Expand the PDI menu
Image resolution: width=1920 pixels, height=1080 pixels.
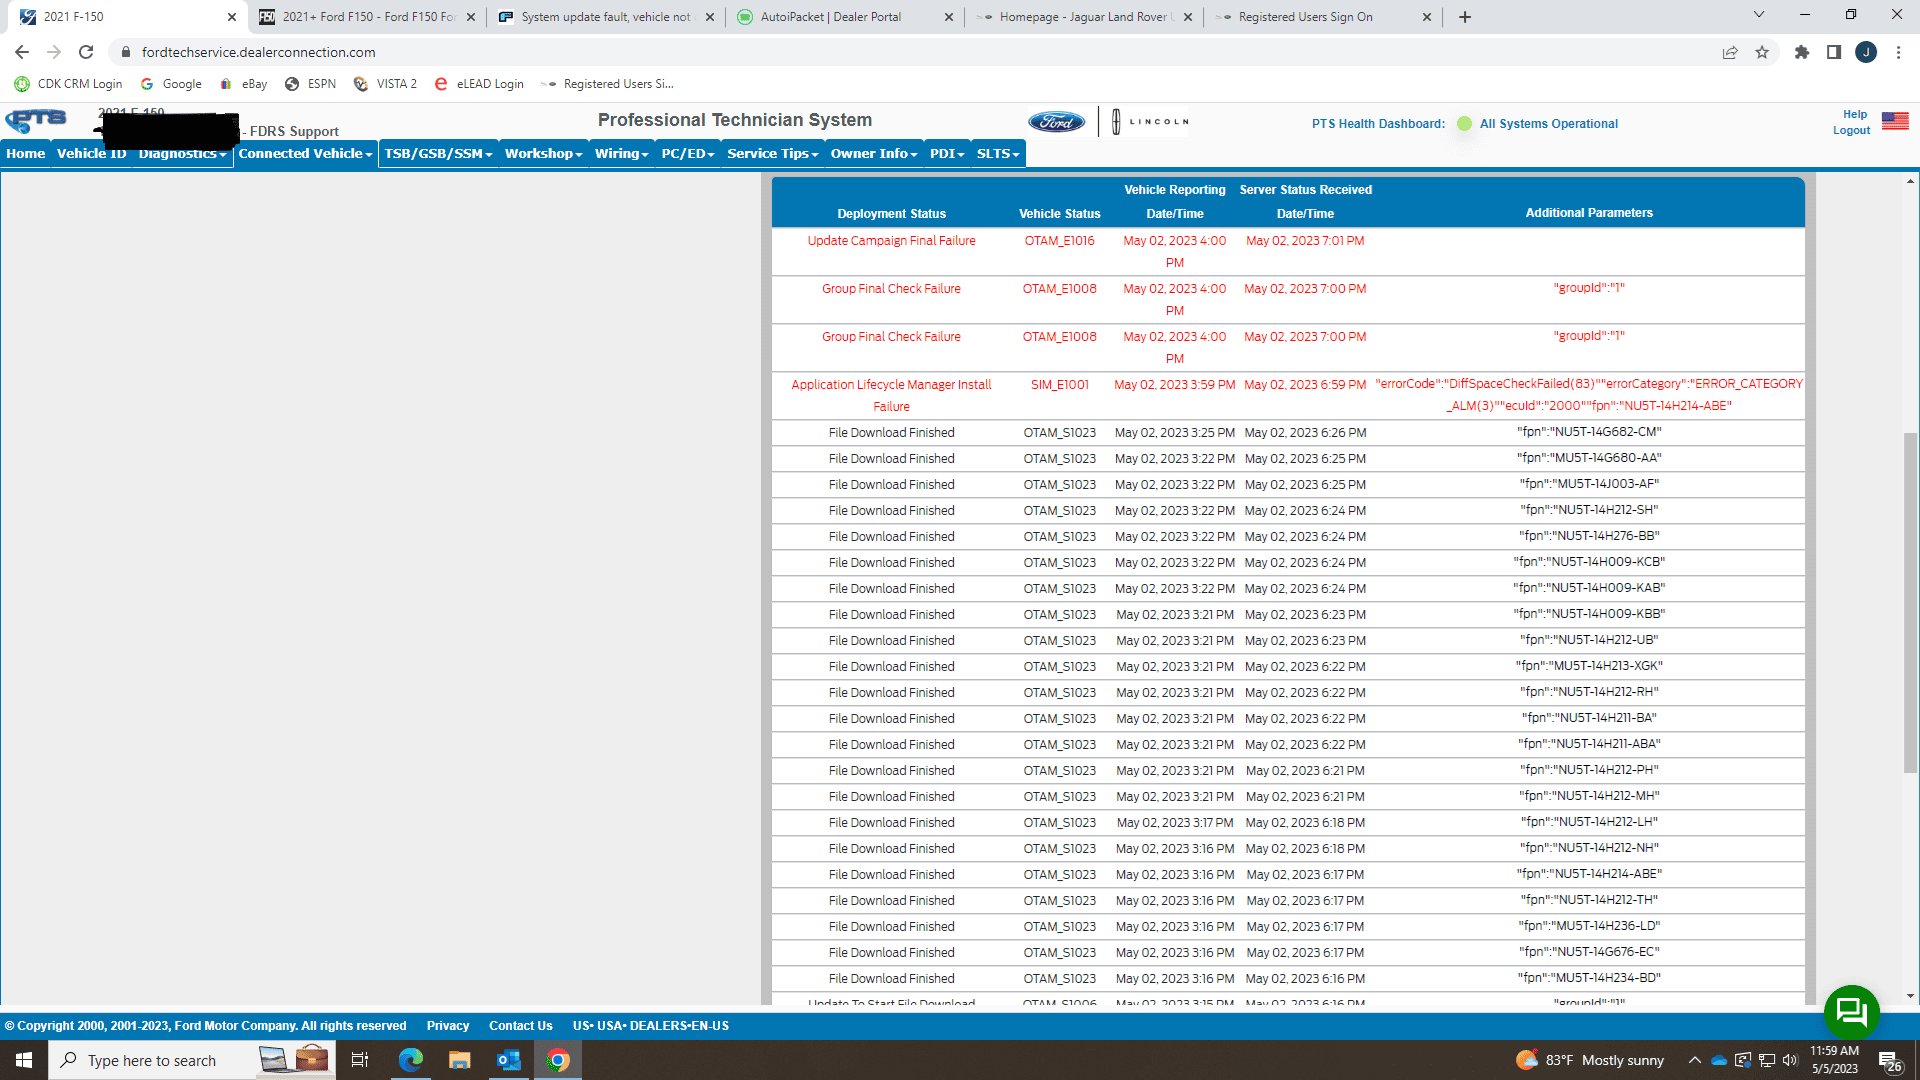947,154
